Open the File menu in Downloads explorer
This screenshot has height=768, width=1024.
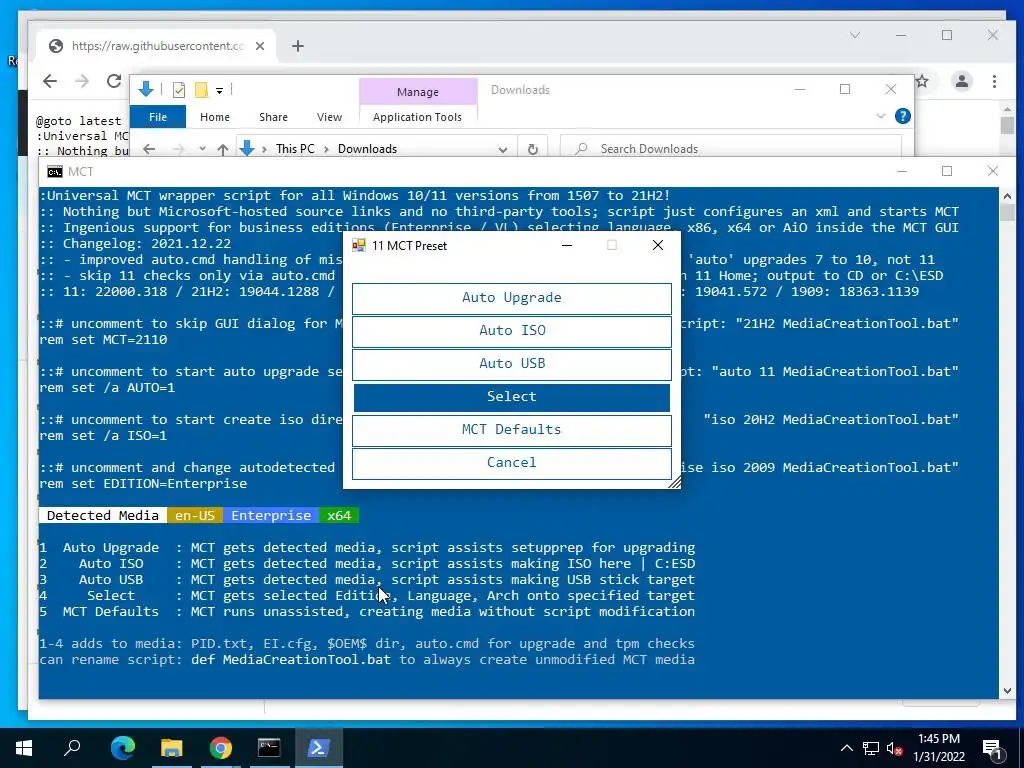point(157,117)
